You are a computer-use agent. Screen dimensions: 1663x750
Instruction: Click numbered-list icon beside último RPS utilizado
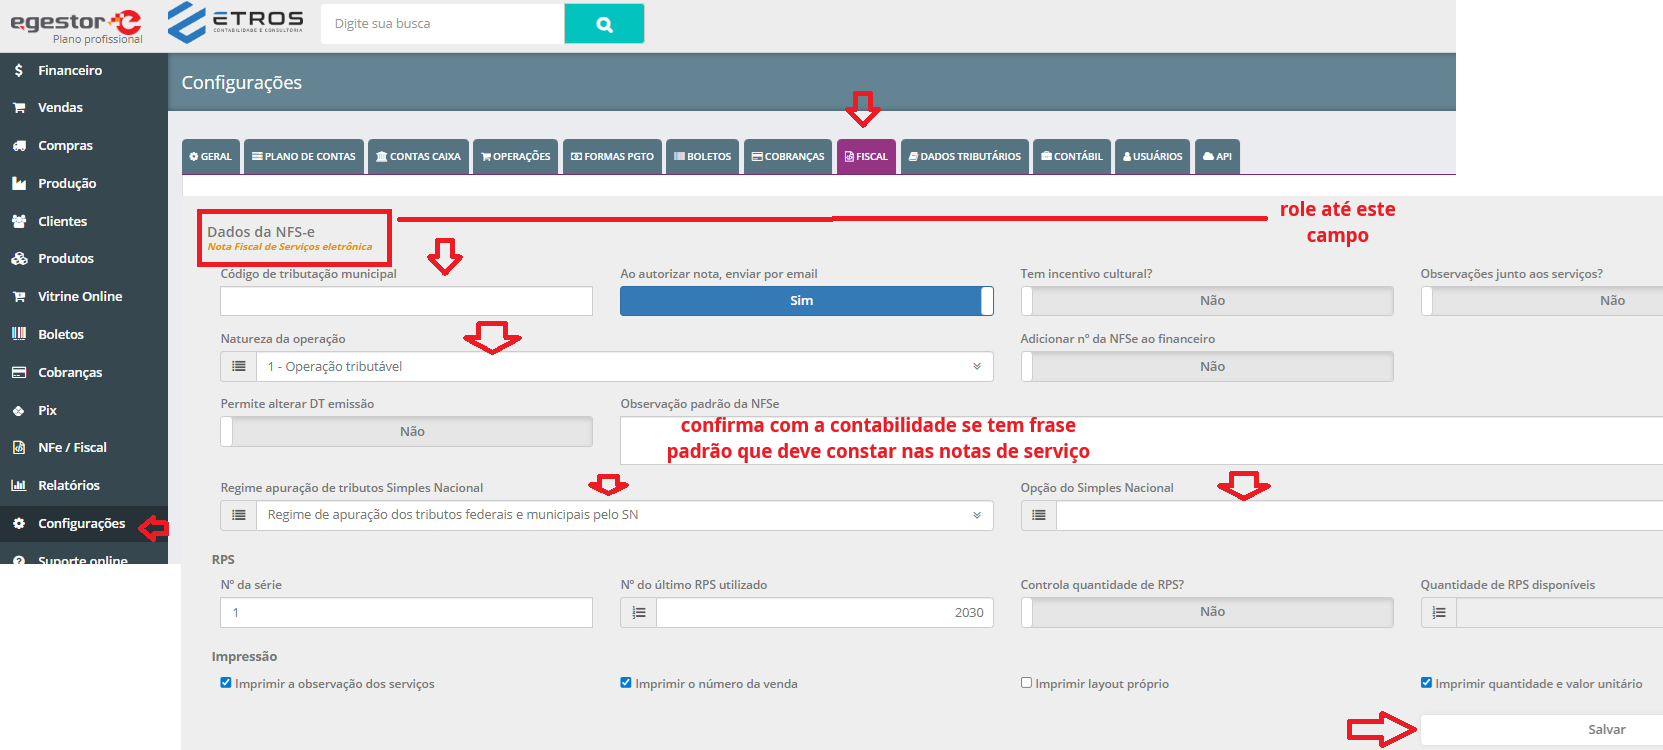[x=638, y=612]
